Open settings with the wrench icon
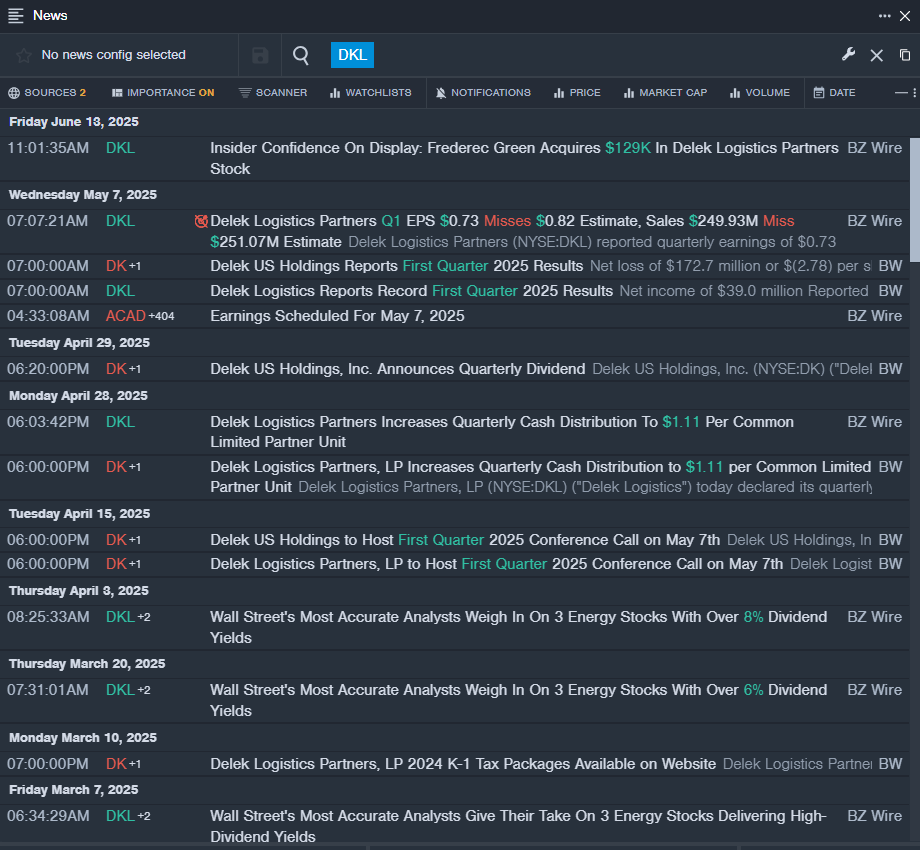The width and height of the screenshot is (920, 850). coord(848,55)
